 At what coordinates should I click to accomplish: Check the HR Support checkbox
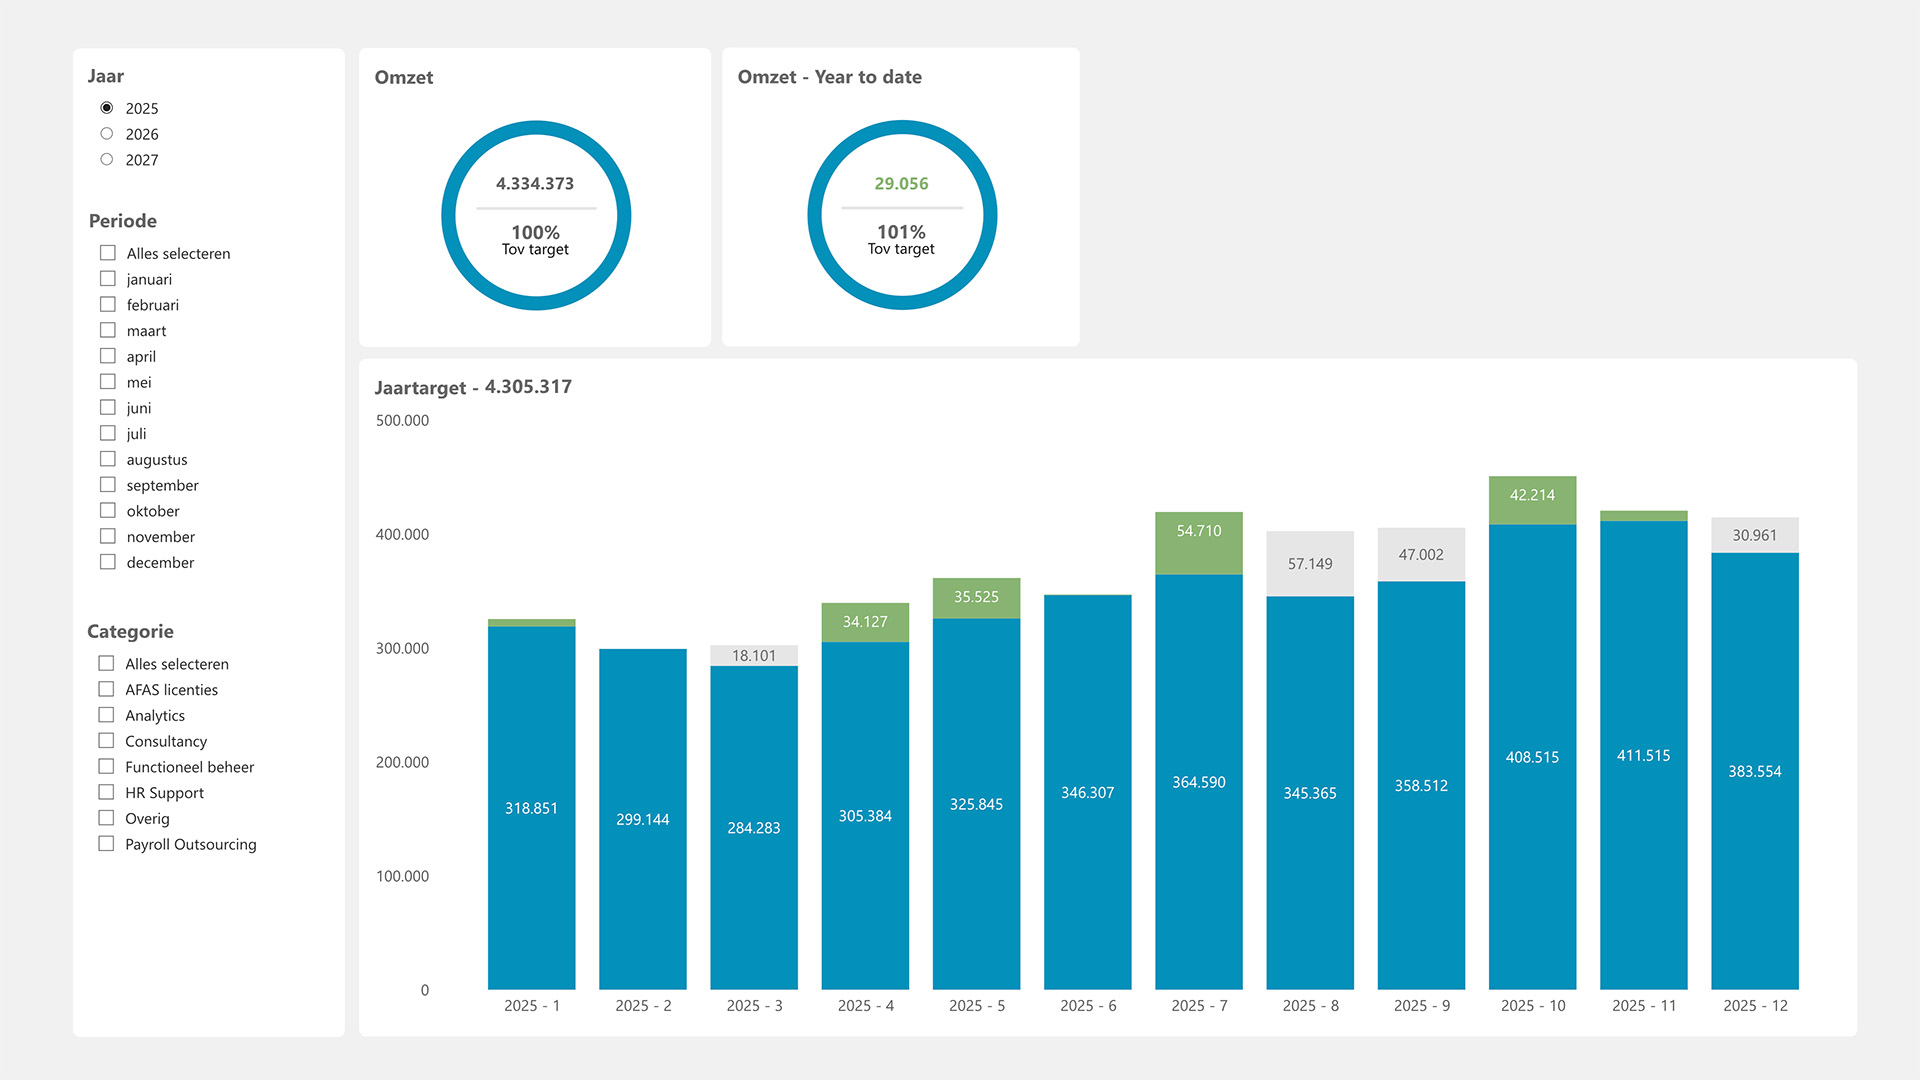point(106,792)
